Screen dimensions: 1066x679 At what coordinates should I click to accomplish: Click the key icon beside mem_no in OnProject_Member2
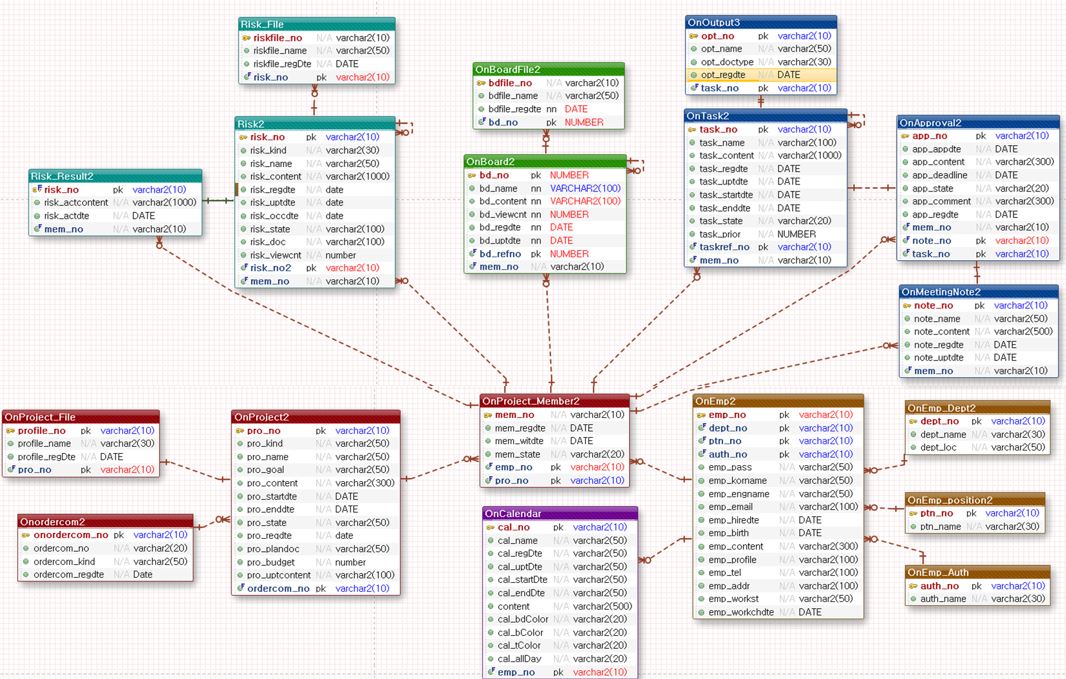[x=487, y=414]
